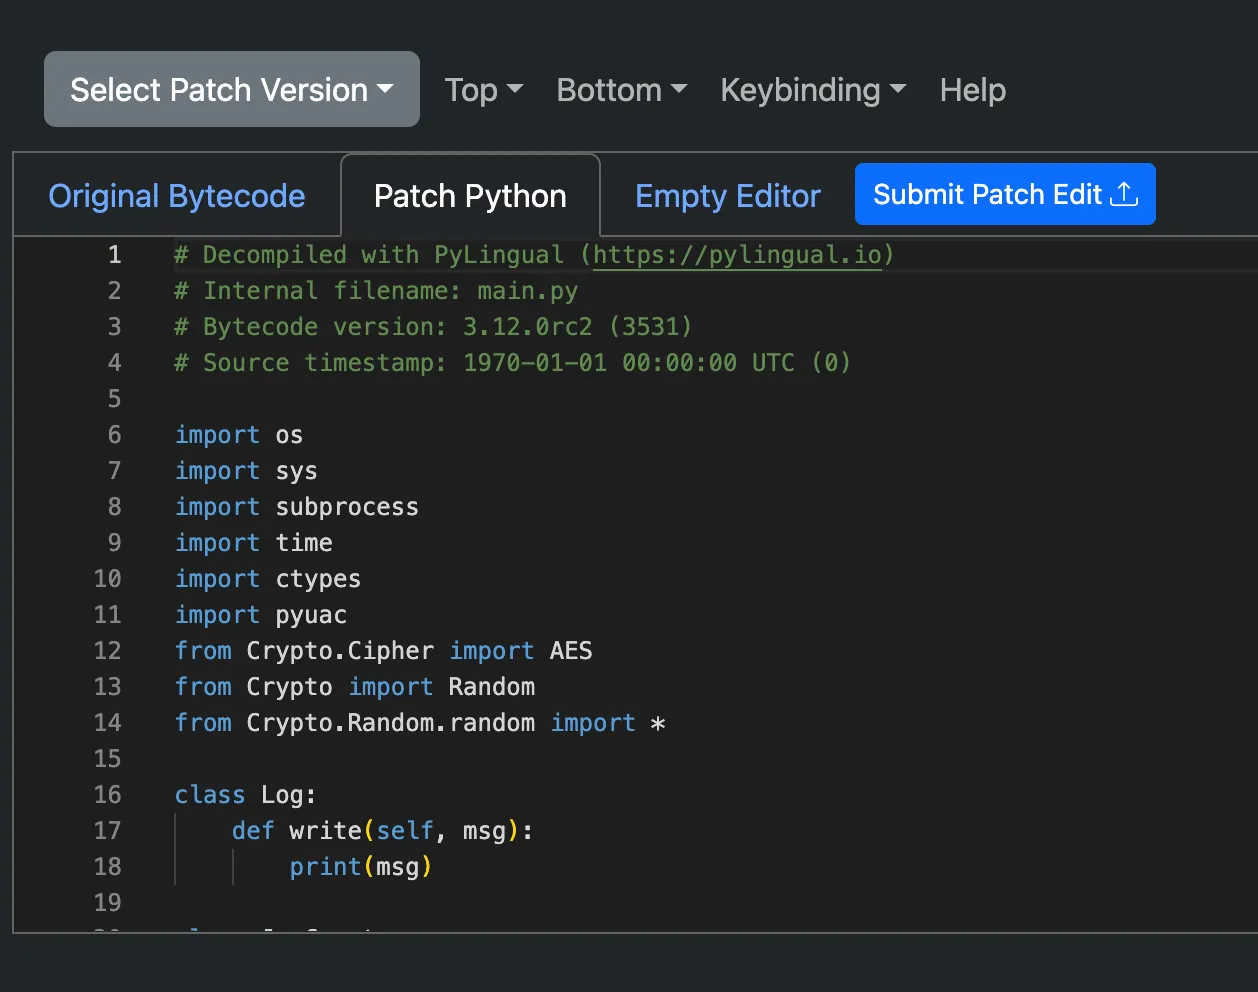Switch to the Original Bytecode tab
Screen dimensions: 1258x992
coord(177,196)
